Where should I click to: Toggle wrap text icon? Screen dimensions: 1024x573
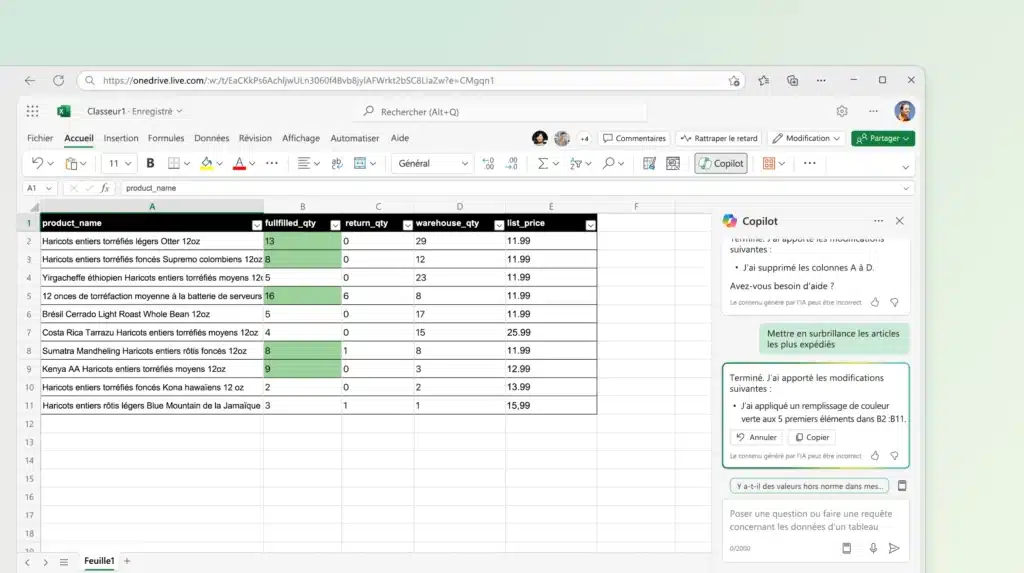point(337,163)
